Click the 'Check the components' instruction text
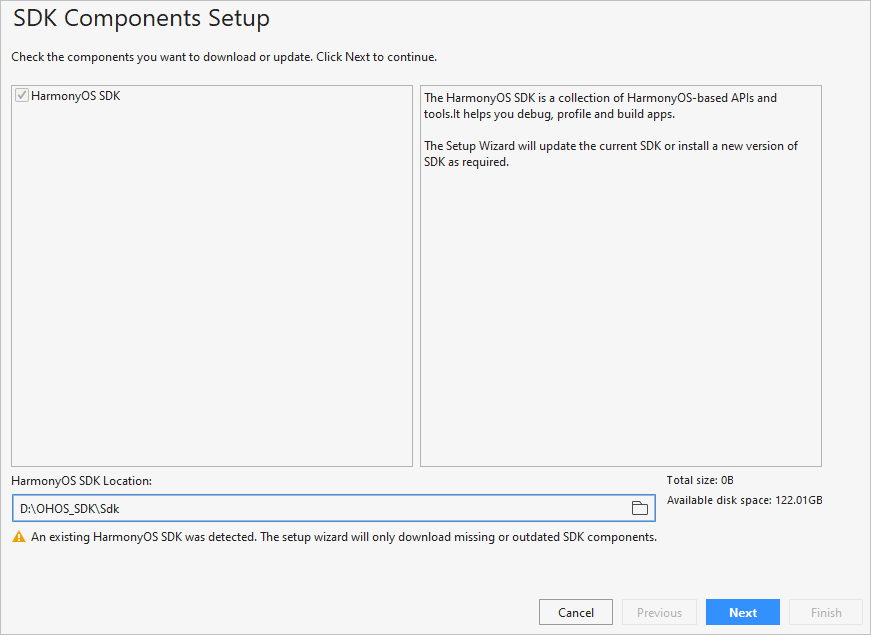871x635 pixels. tap(224, 57)
